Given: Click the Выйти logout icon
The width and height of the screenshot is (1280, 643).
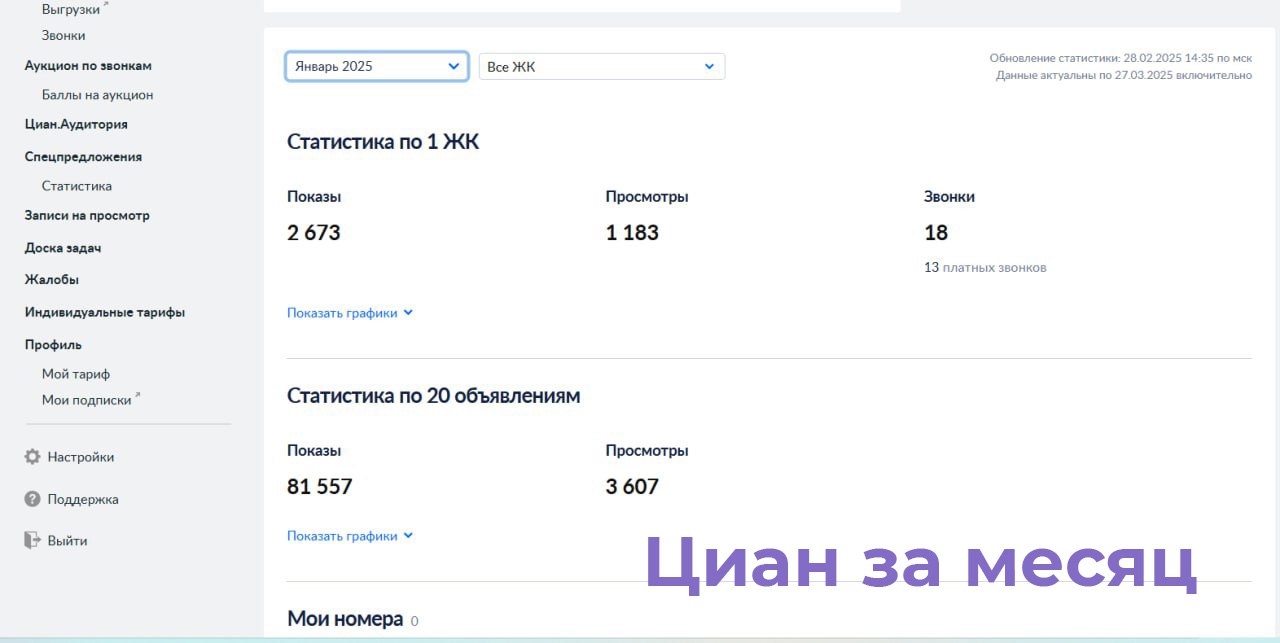Looking at the screenshot, I should [32, 541].
